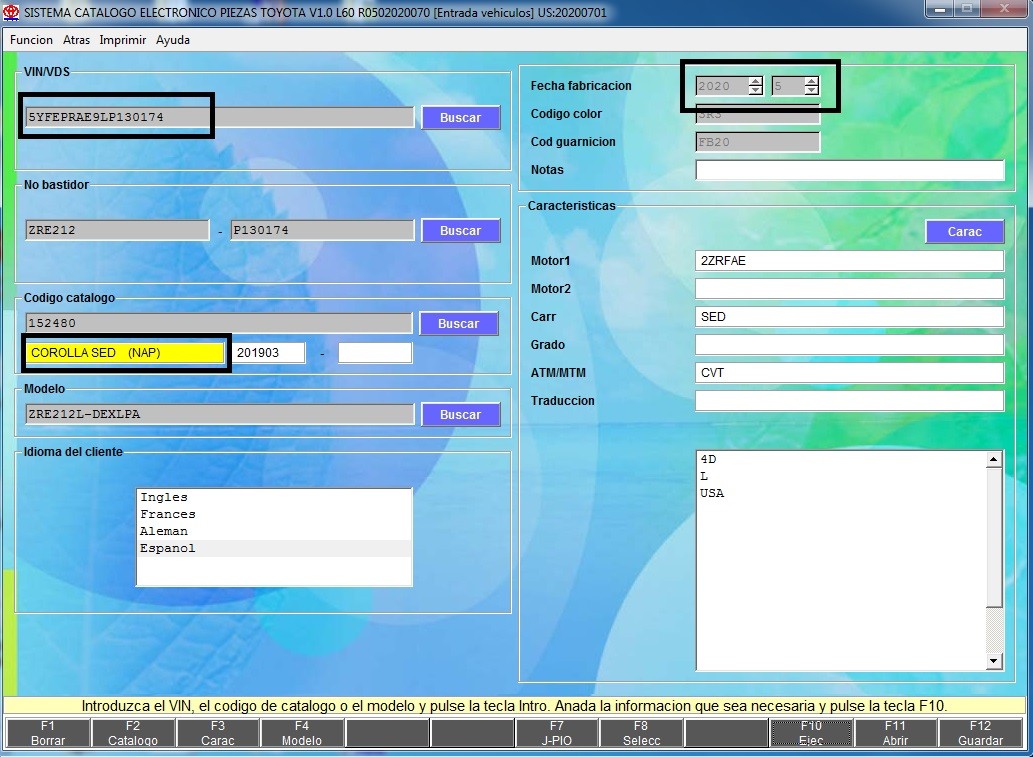Open the Funcion menu
The image size is (1033, 757).
(31, 40)
